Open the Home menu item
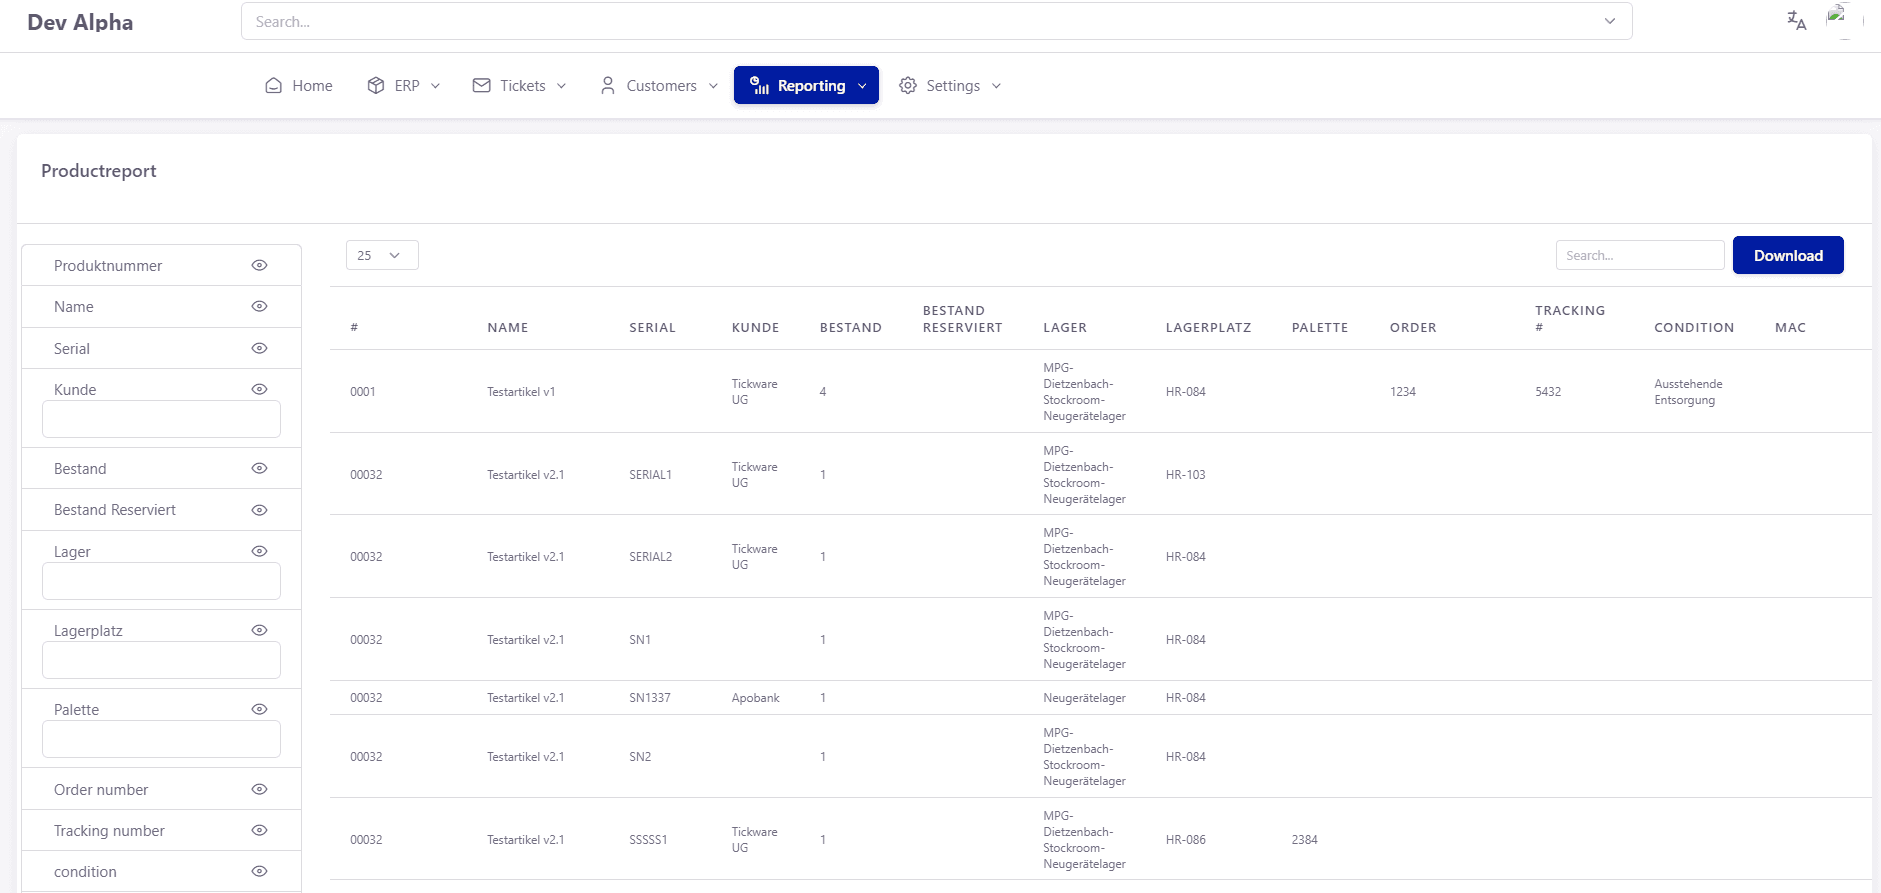The image size is (1881, 893). 298,86
